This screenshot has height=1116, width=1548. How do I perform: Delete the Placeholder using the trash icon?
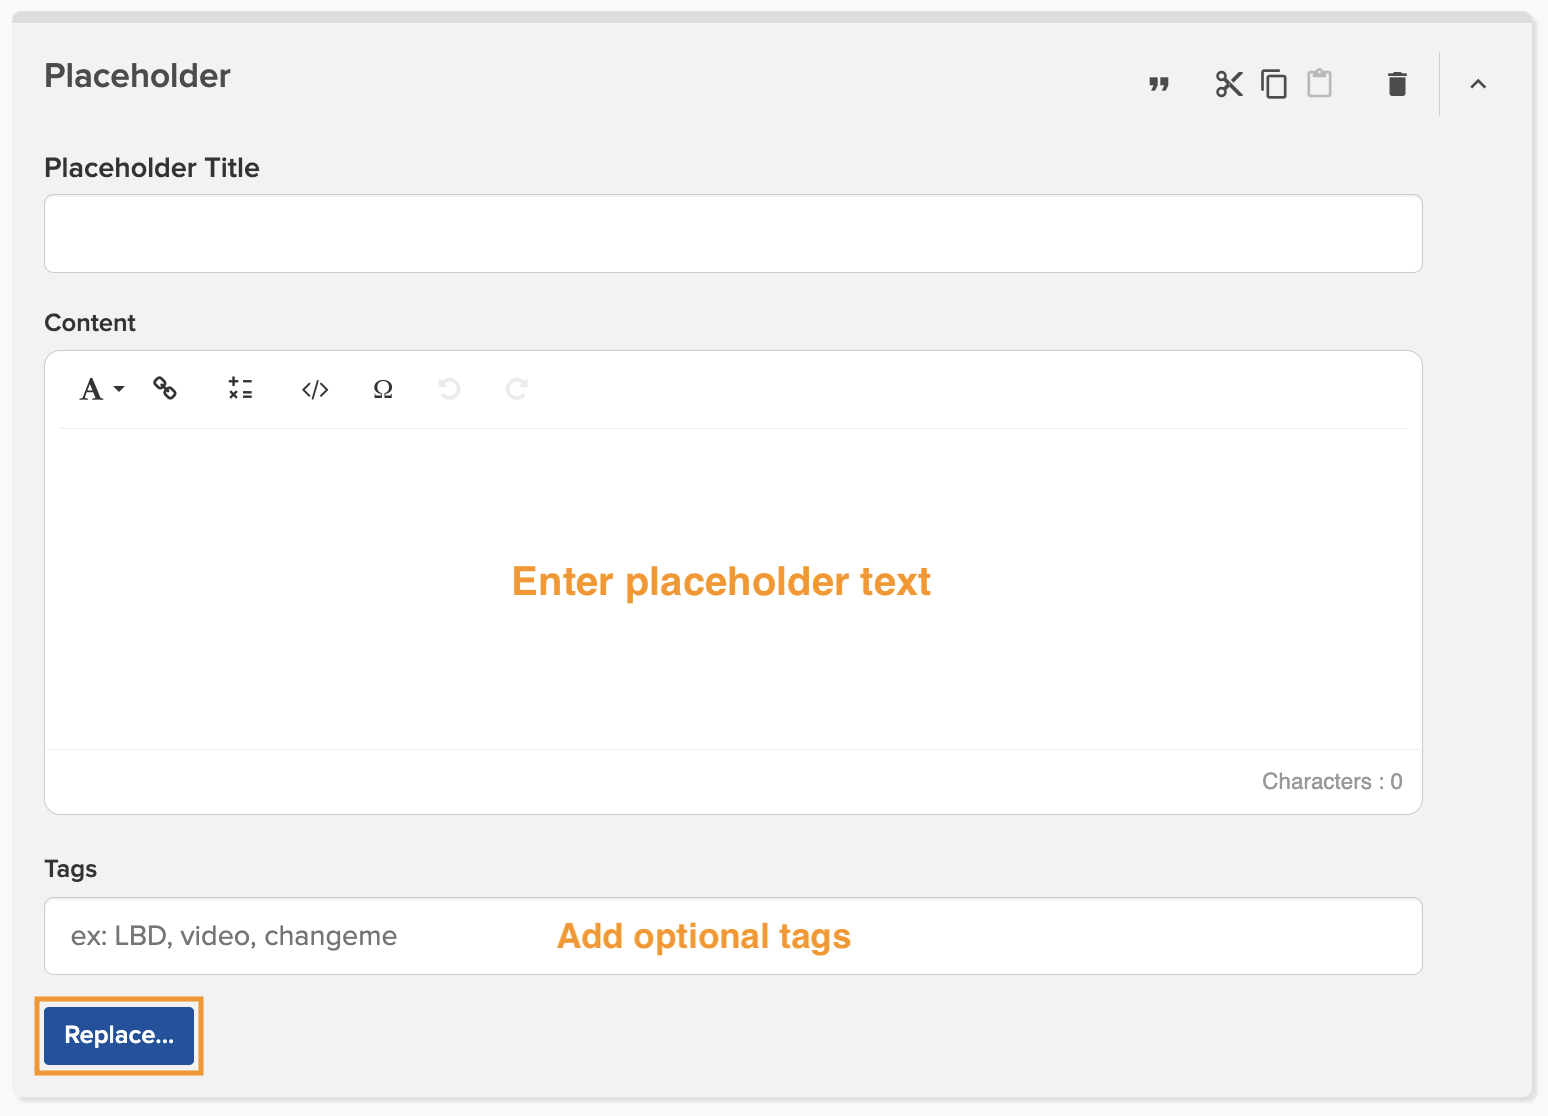[1397, 84]
